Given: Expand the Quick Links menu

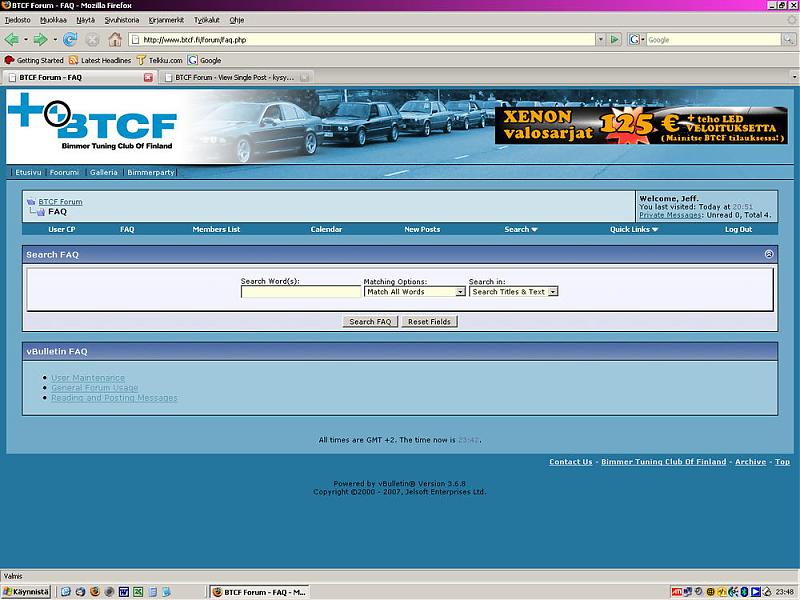Looking at the screenshot, I should click(634, 229).
